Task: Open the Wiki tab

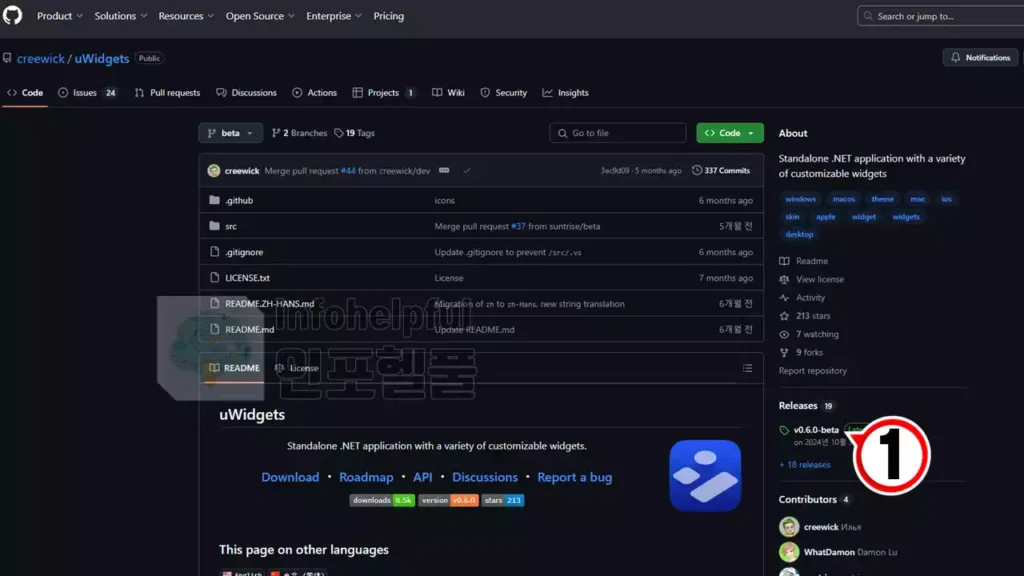Action: tap(448, 93)
